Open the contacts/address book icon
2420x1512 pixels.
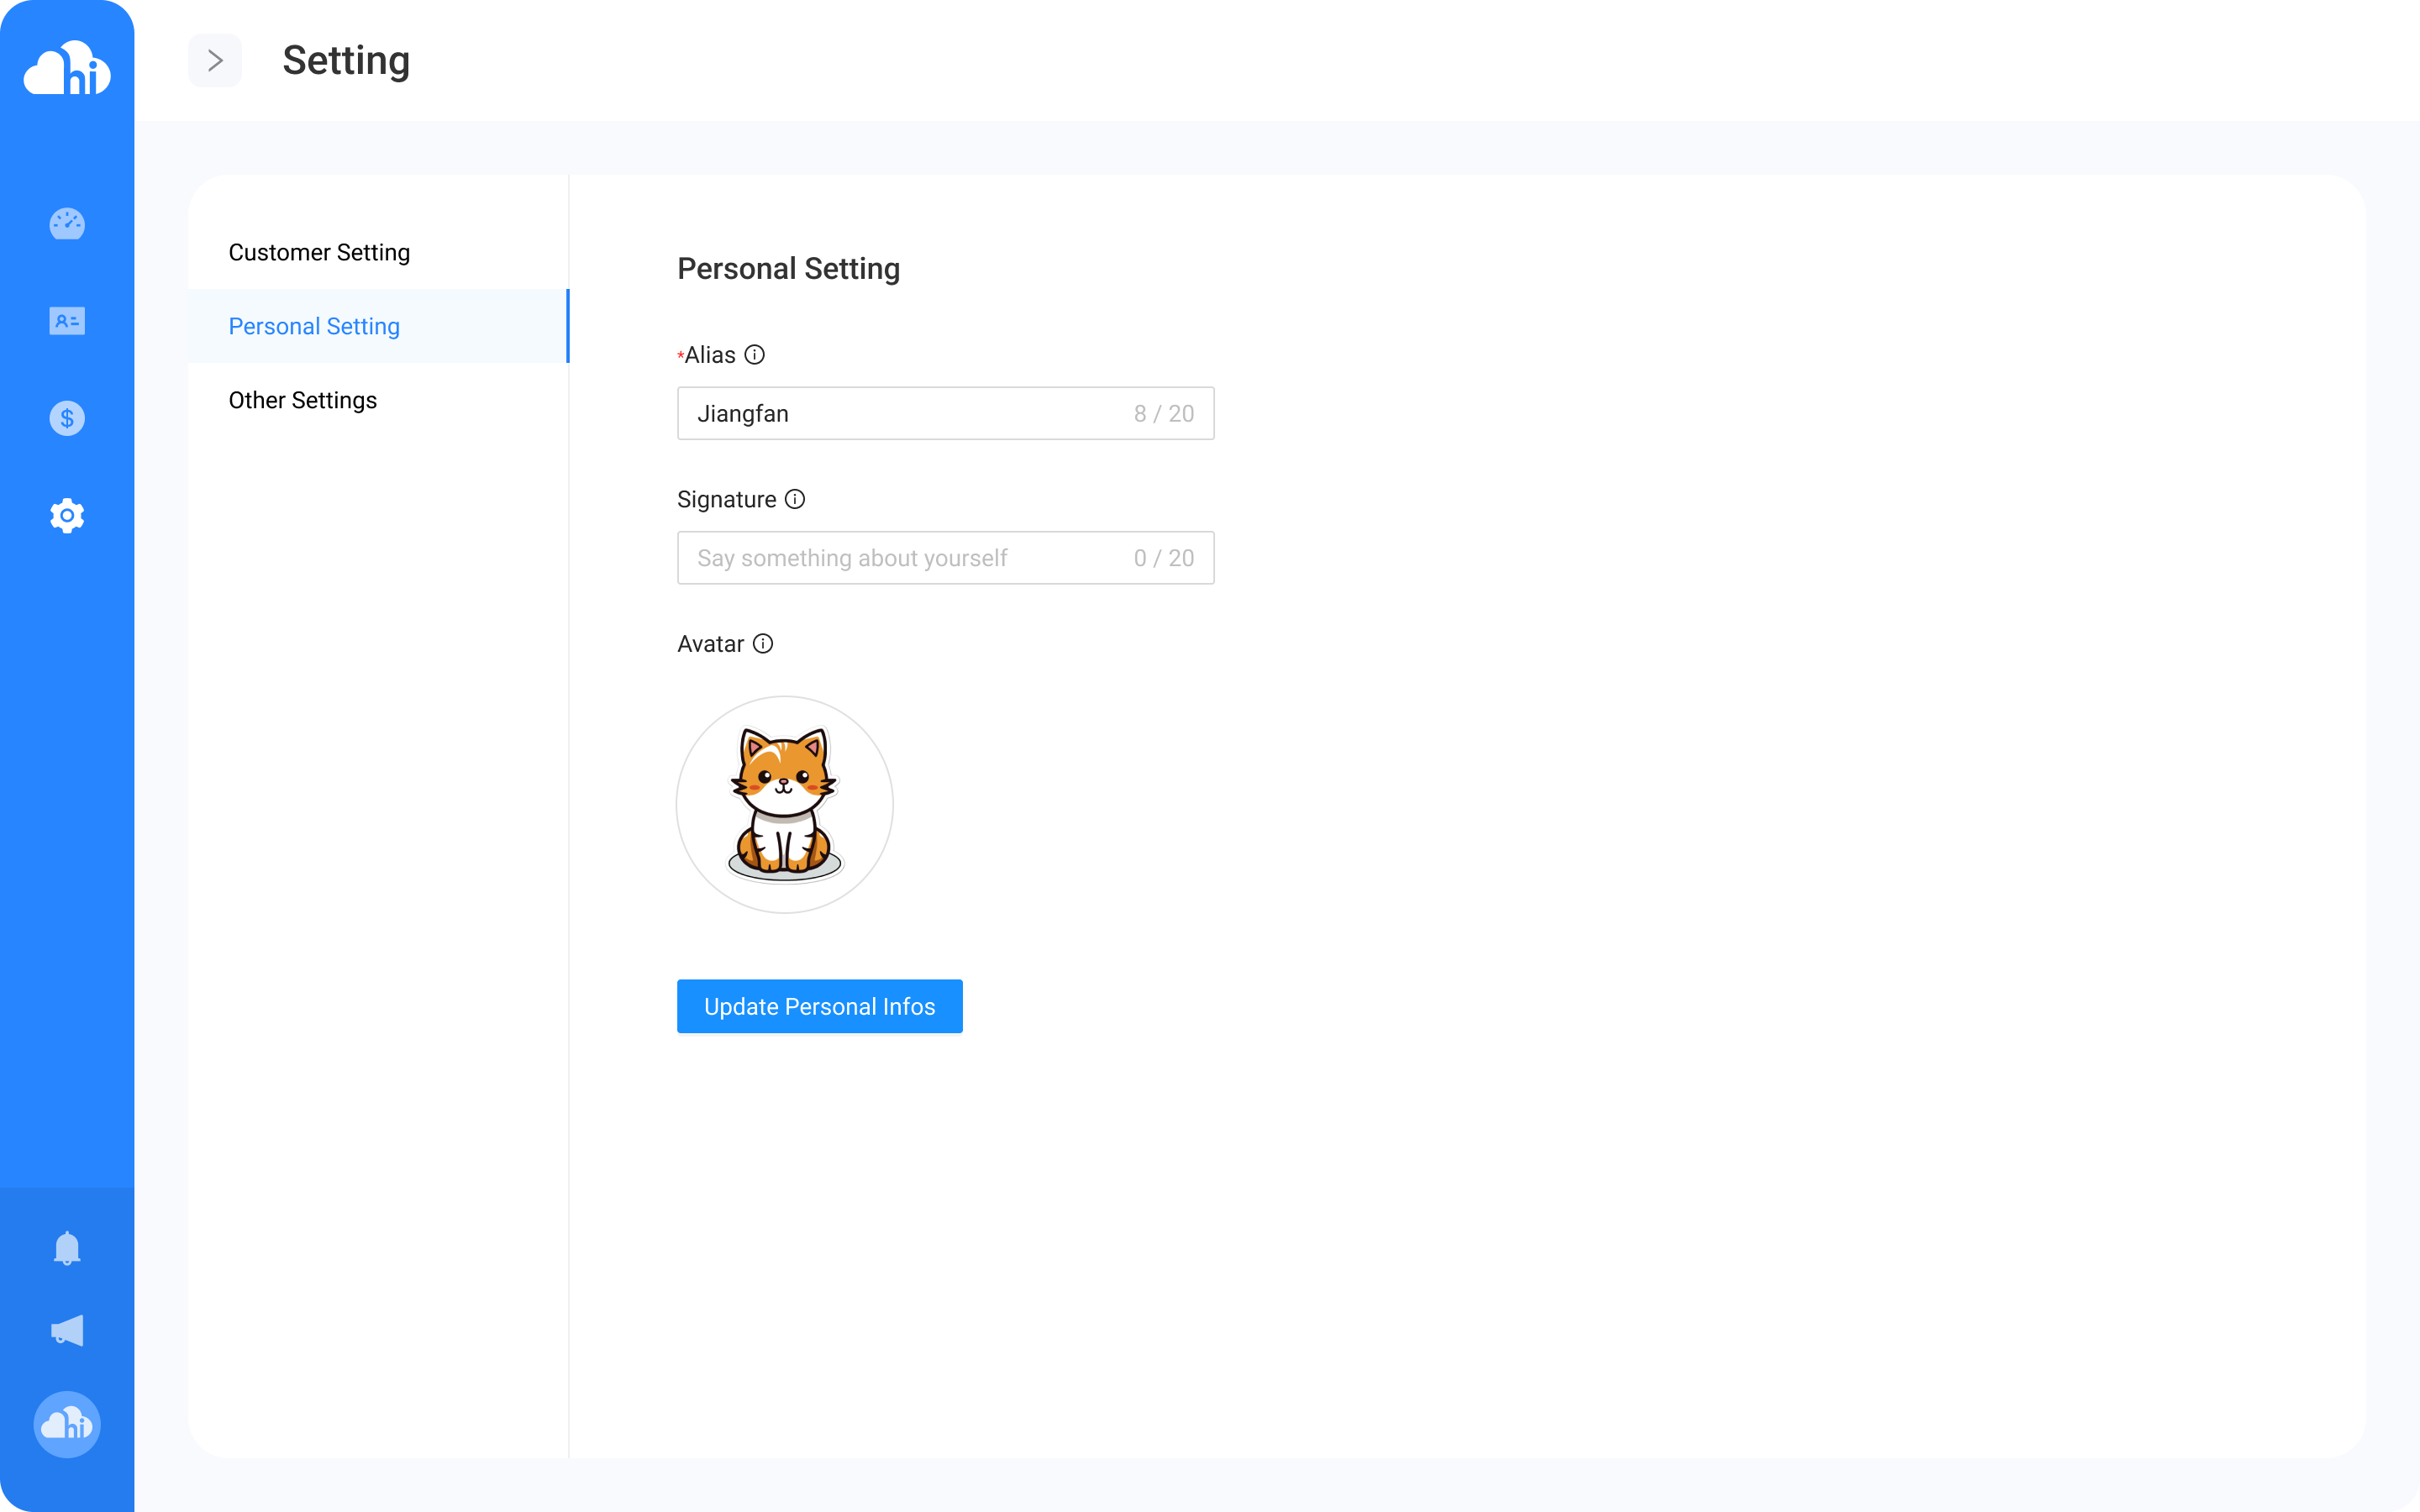pos(66,321)
